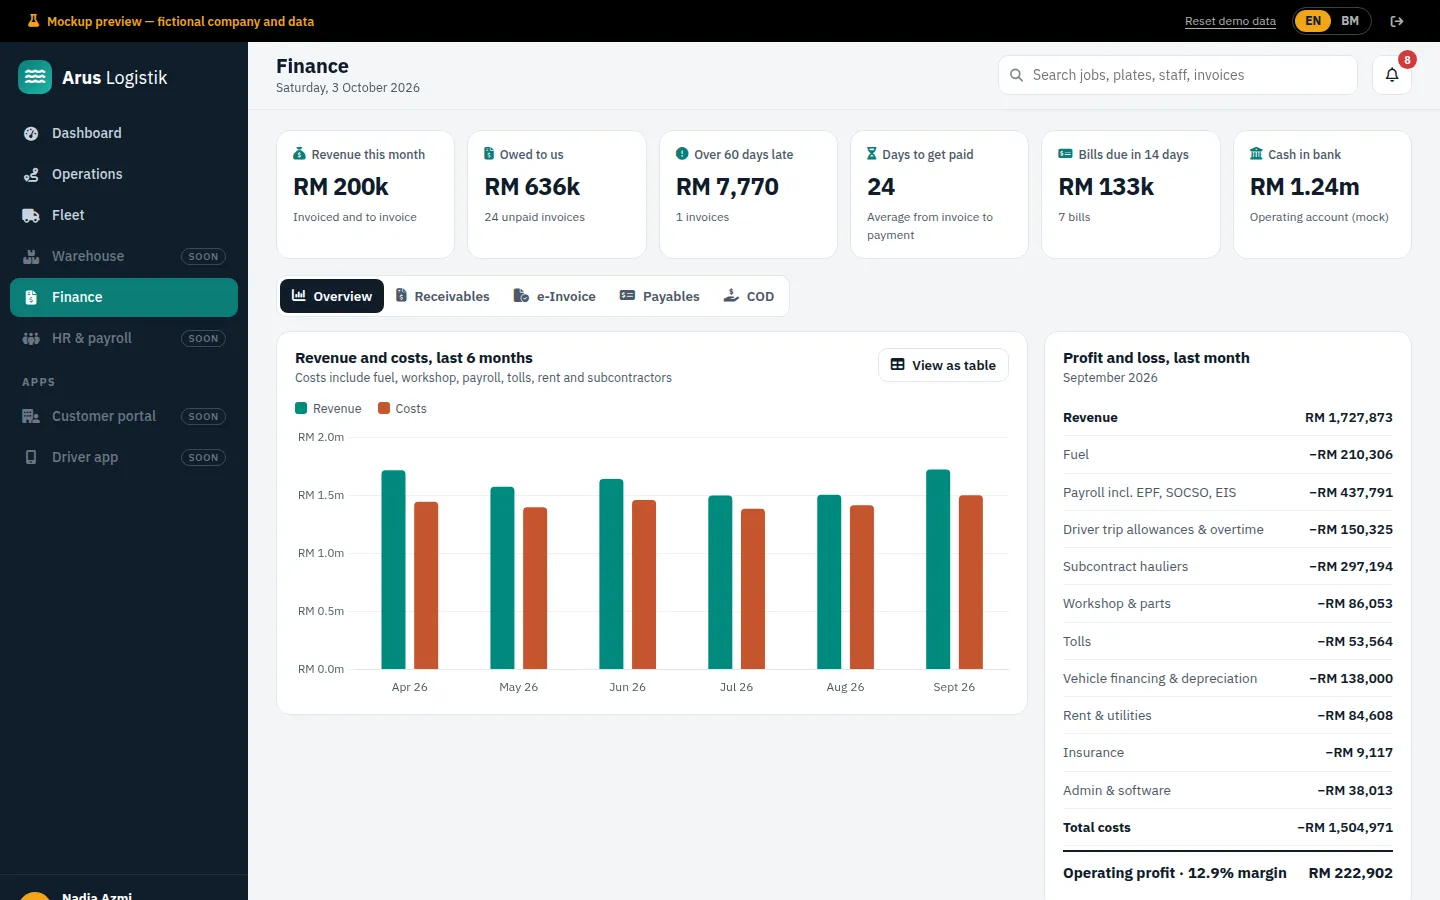Open Customer portal sidebar item
This screenshot has width=1440, height=900.
[x=124, y=416]
